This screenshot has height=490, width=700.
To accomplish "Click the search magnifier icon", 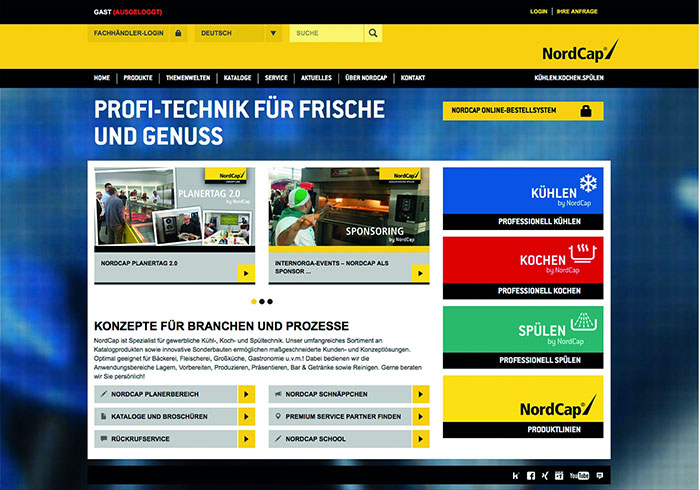I will pyautogui.click(x=373, y=33).
